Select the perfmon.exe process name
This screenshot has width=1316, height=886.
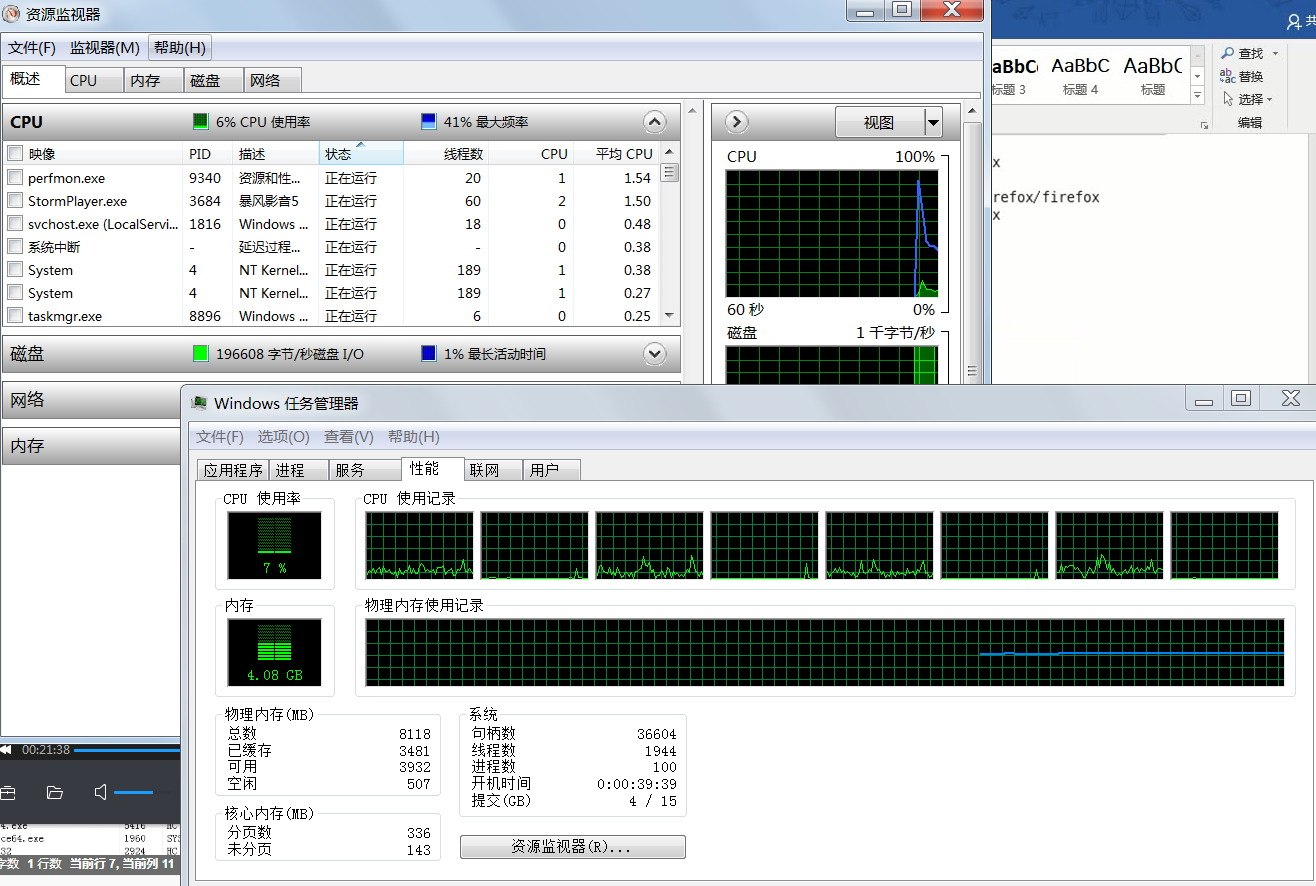click(66, 178)
